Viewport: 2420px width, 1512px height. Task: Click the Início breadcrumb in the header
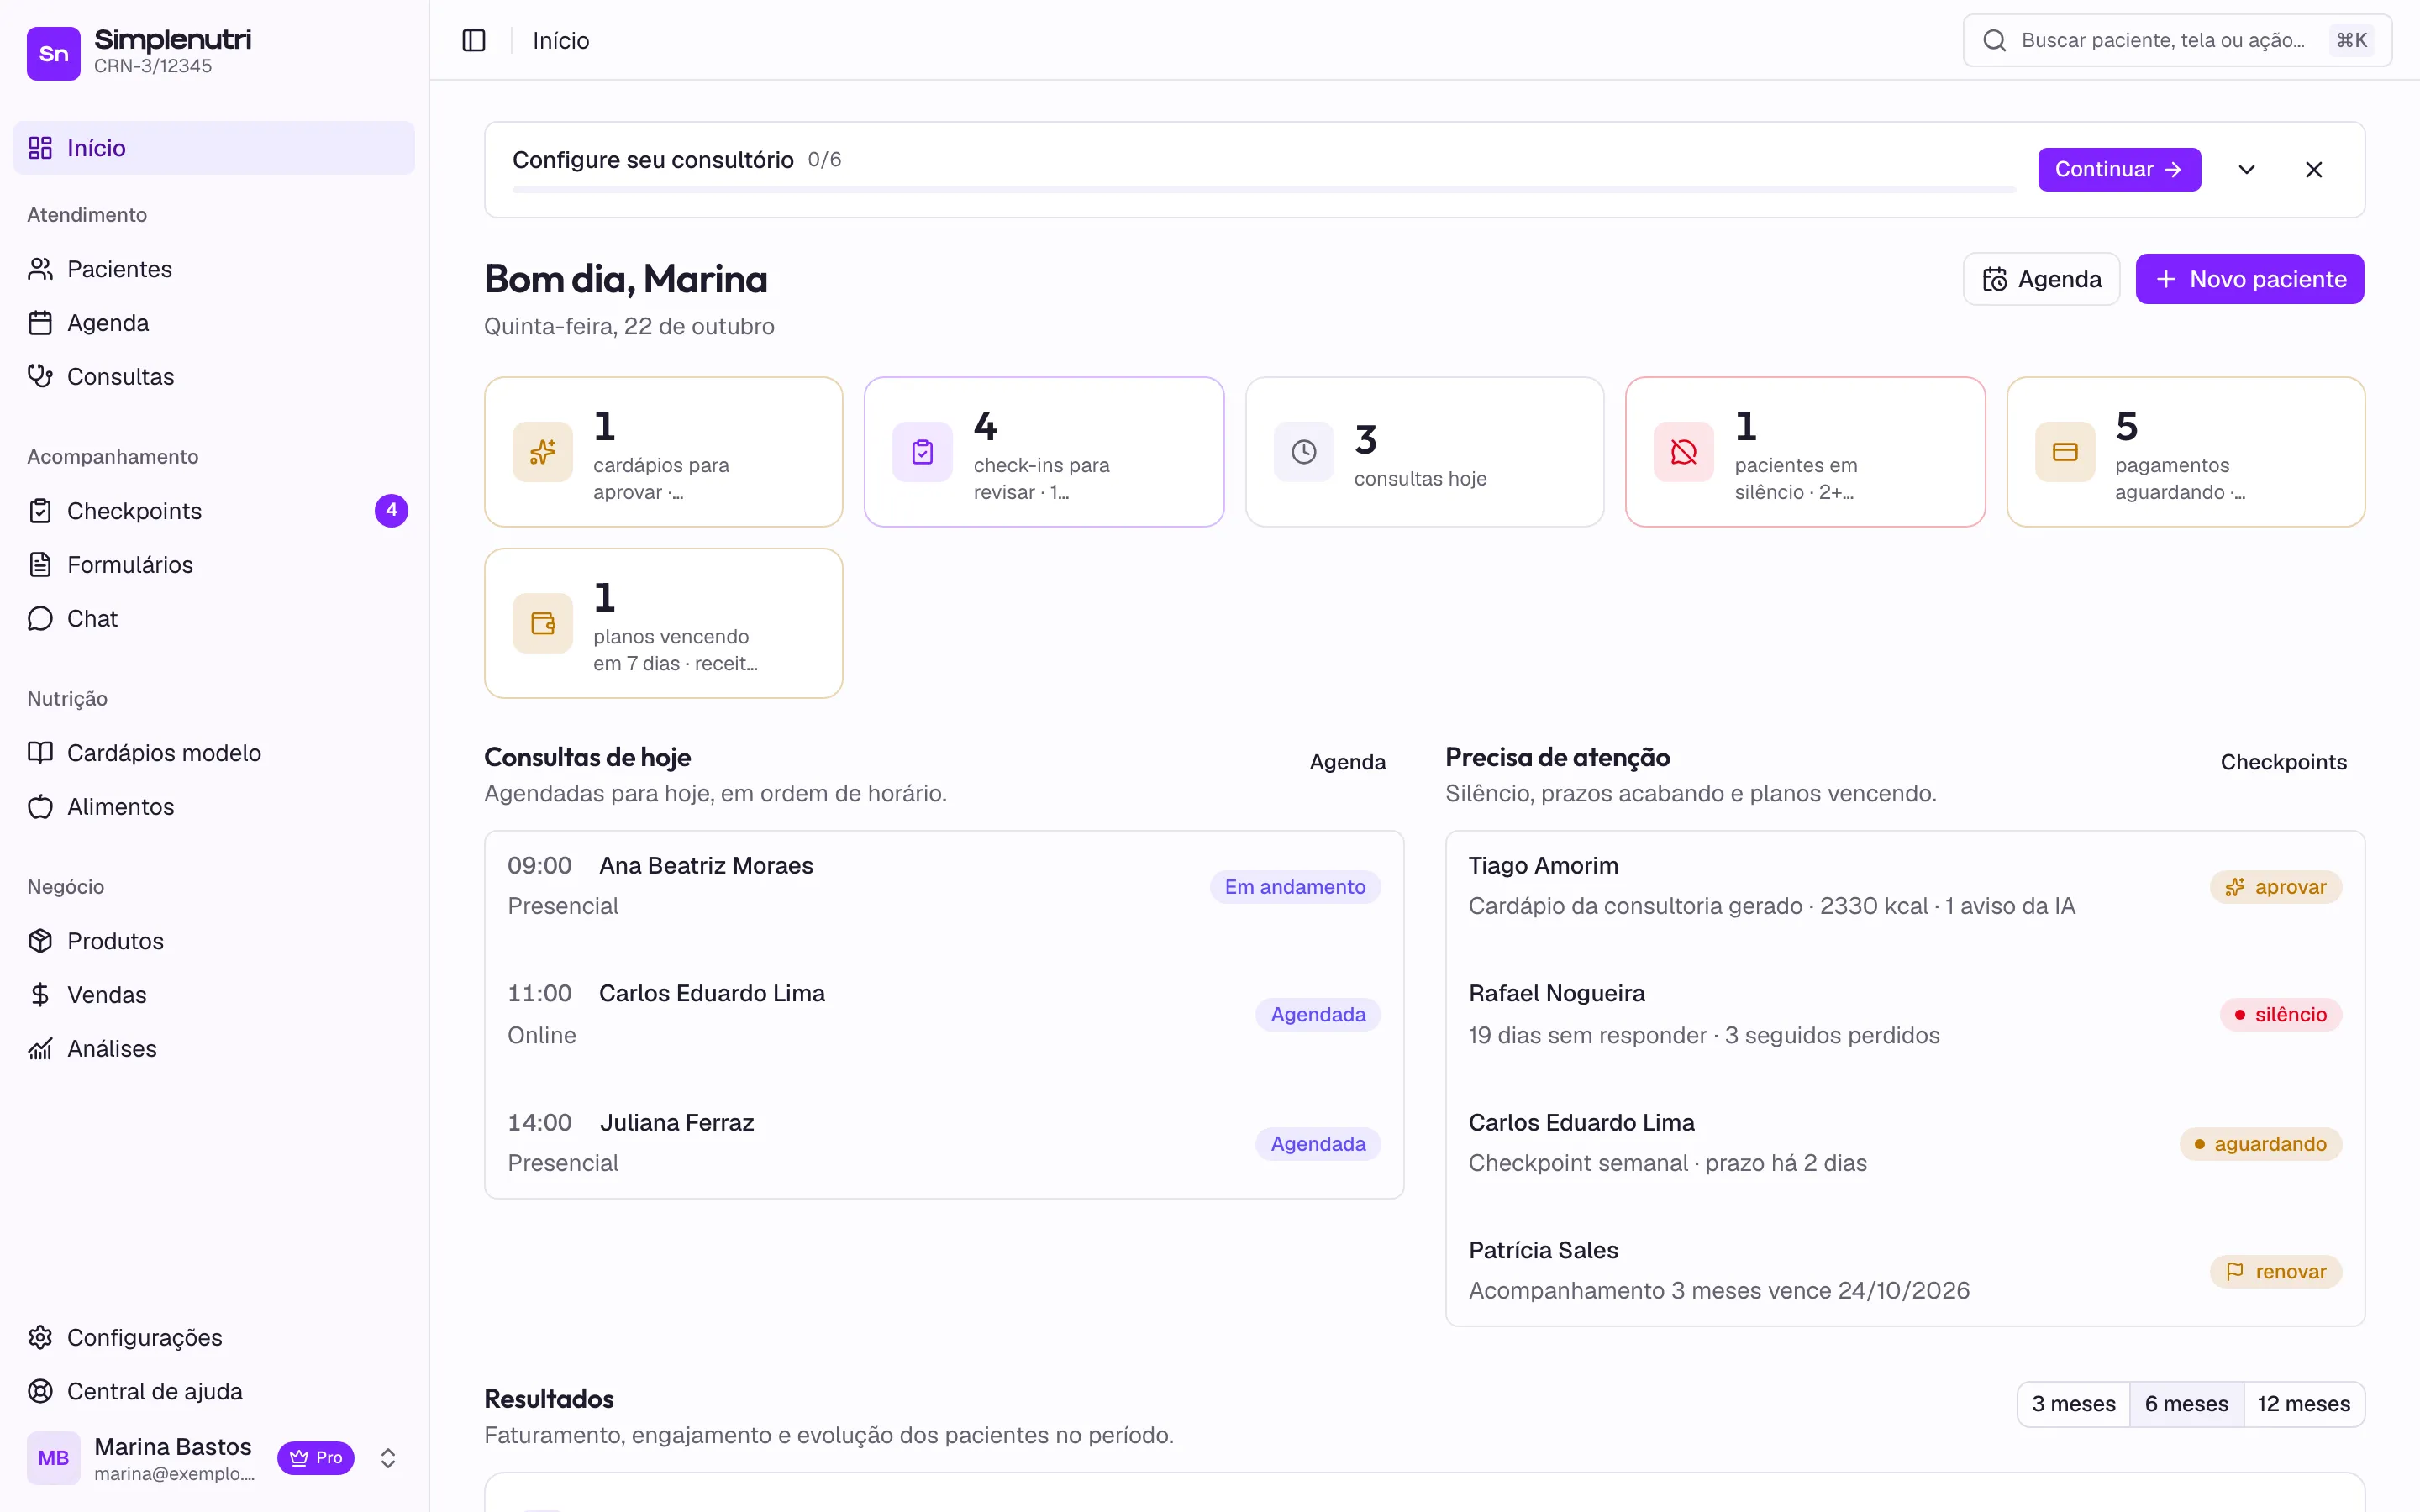pos(561,40)
